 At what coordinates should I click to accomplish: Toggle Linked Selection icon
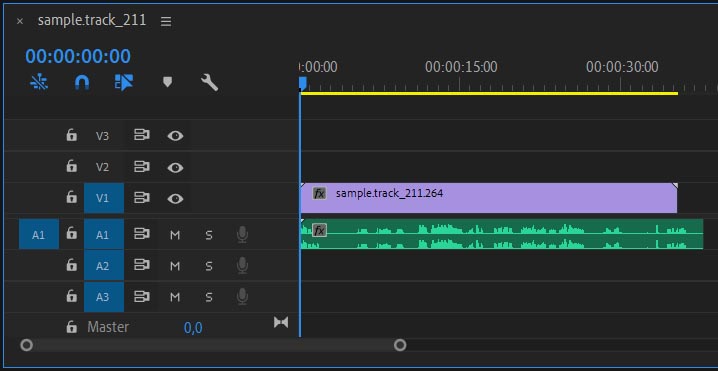[124, 82]
